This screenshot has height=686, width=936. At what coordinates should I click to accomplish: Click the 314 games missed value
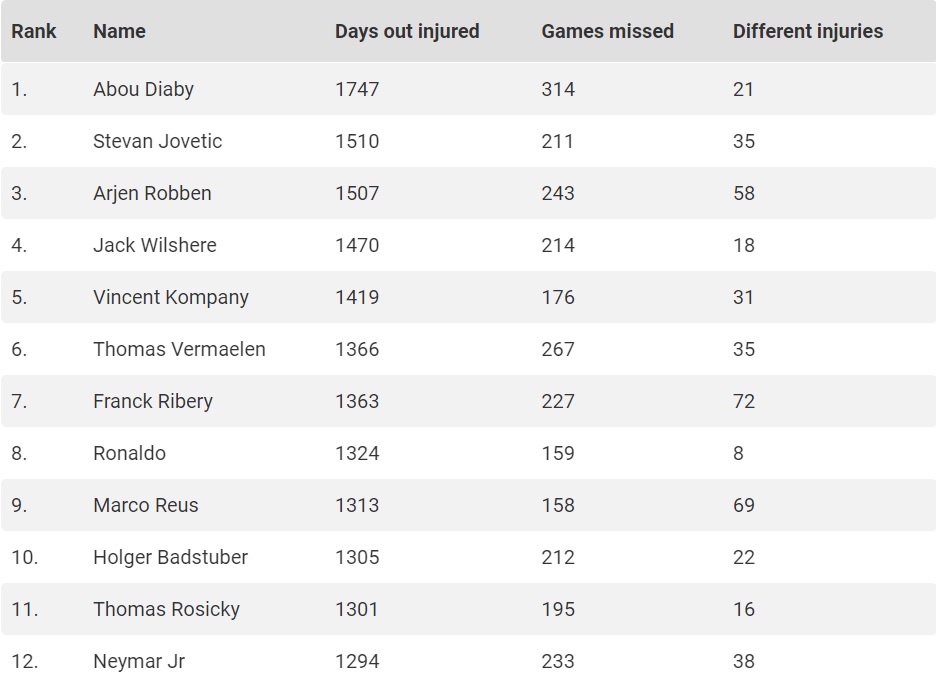(558, 89)
